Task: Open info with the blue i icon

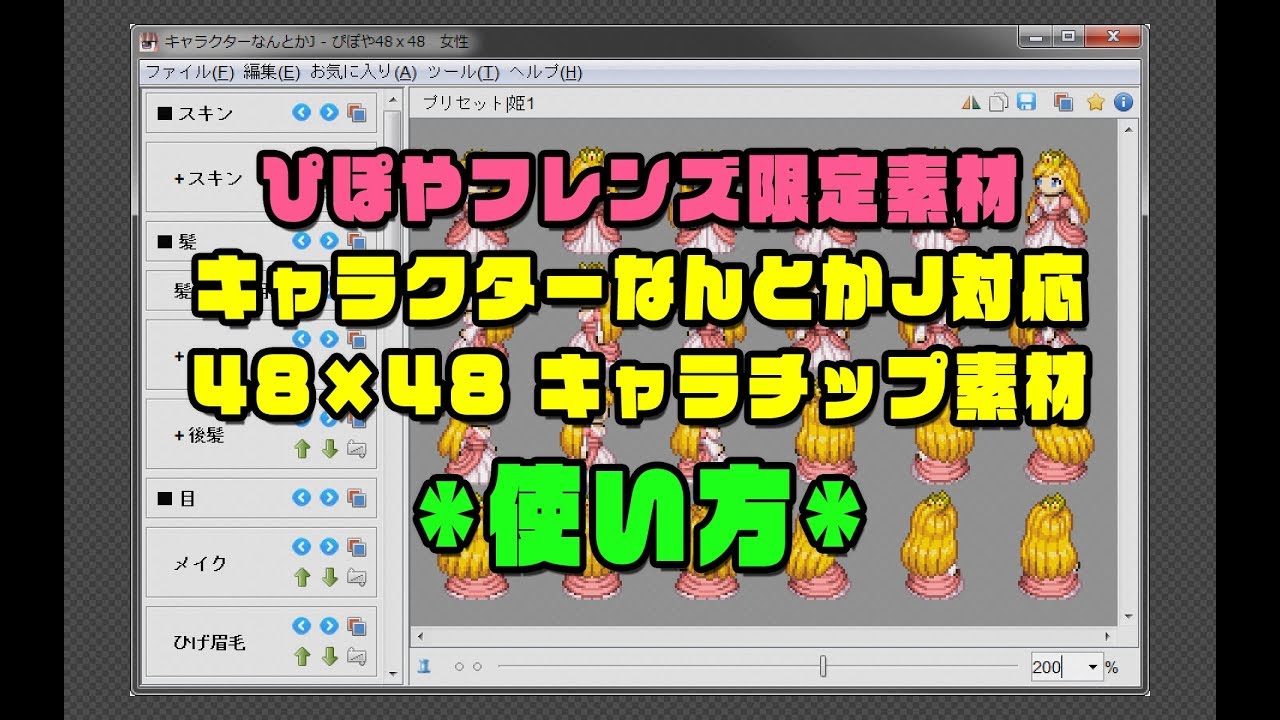Action: (1122, 102)
